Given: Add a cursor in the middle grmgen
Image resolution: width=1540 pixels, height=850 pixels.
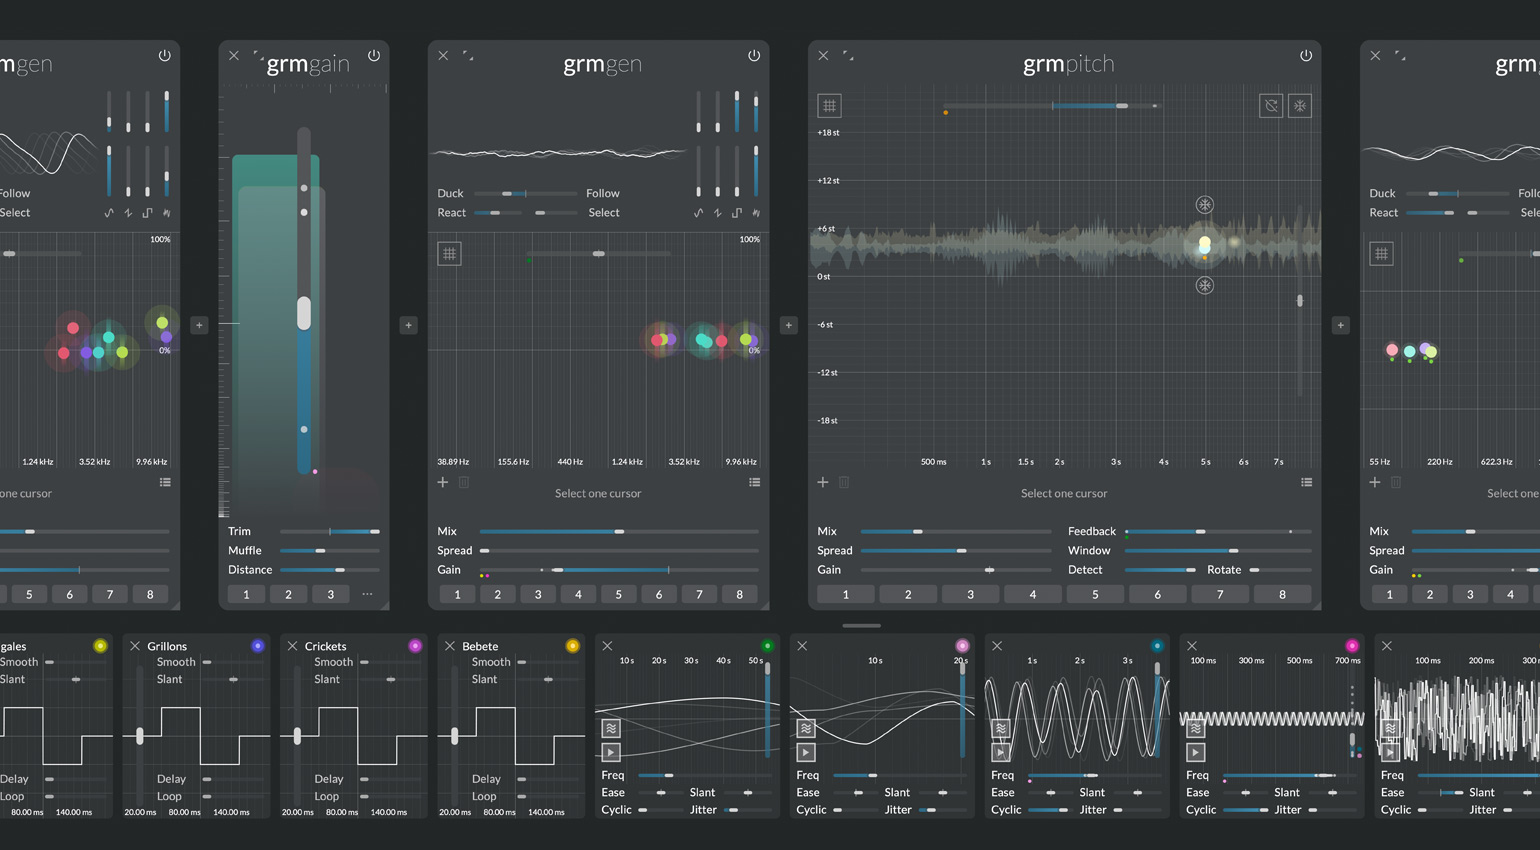Looking at the screenshot, I should (443, 482).
